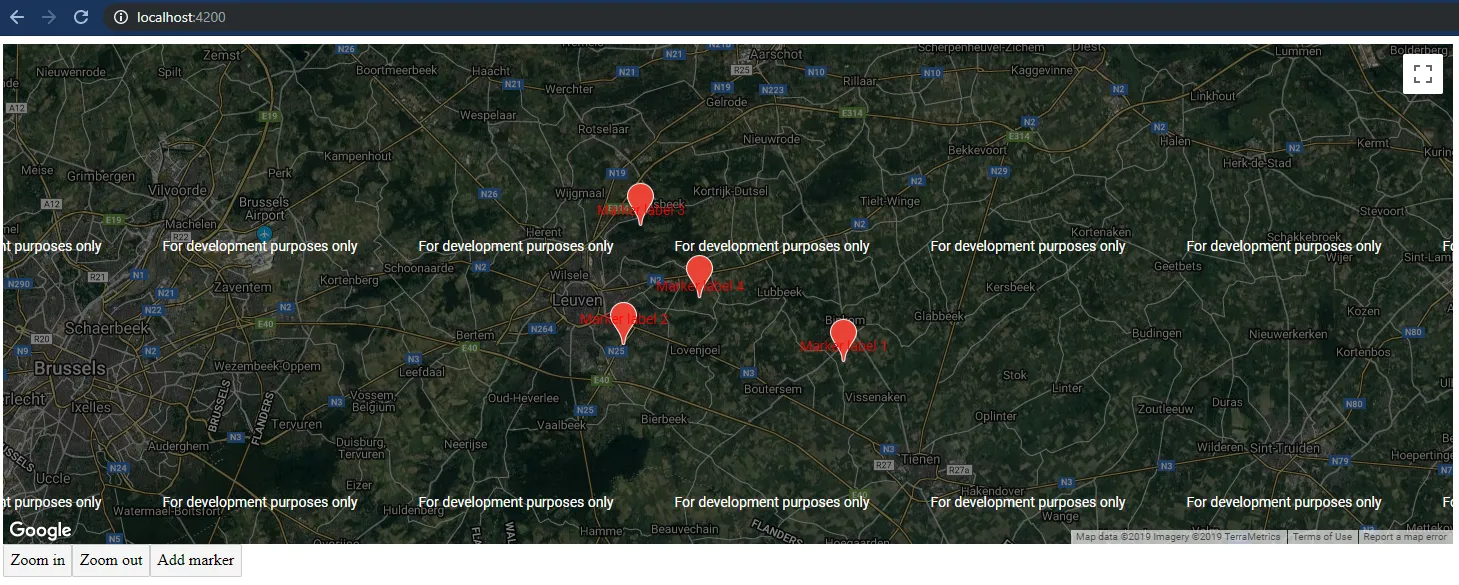Select the Marker label 4 pin

699,277
